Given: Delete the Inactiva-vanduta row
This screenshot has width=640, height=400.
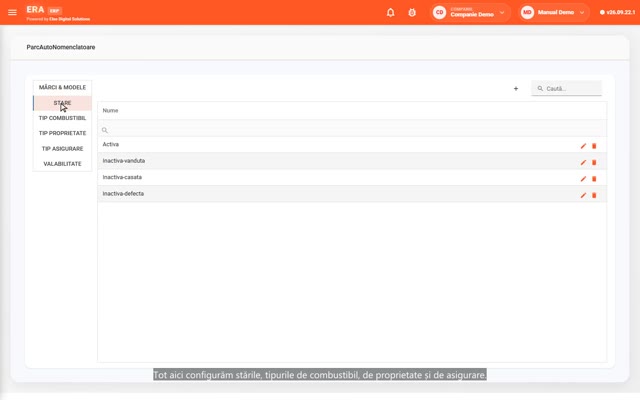Looking at the screenshot, I should (x=594, y=162).
